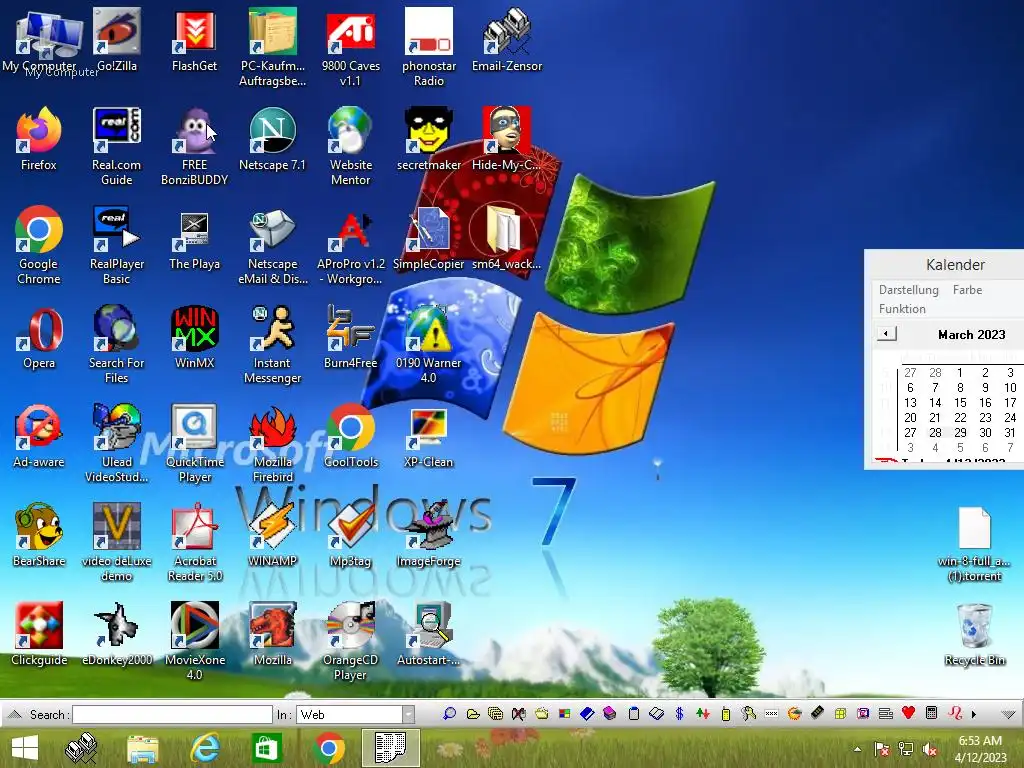This screenshot has height=768, width=1024.
Task: Select March 28 in the Kalender
Action: click(x=935, y=433)
